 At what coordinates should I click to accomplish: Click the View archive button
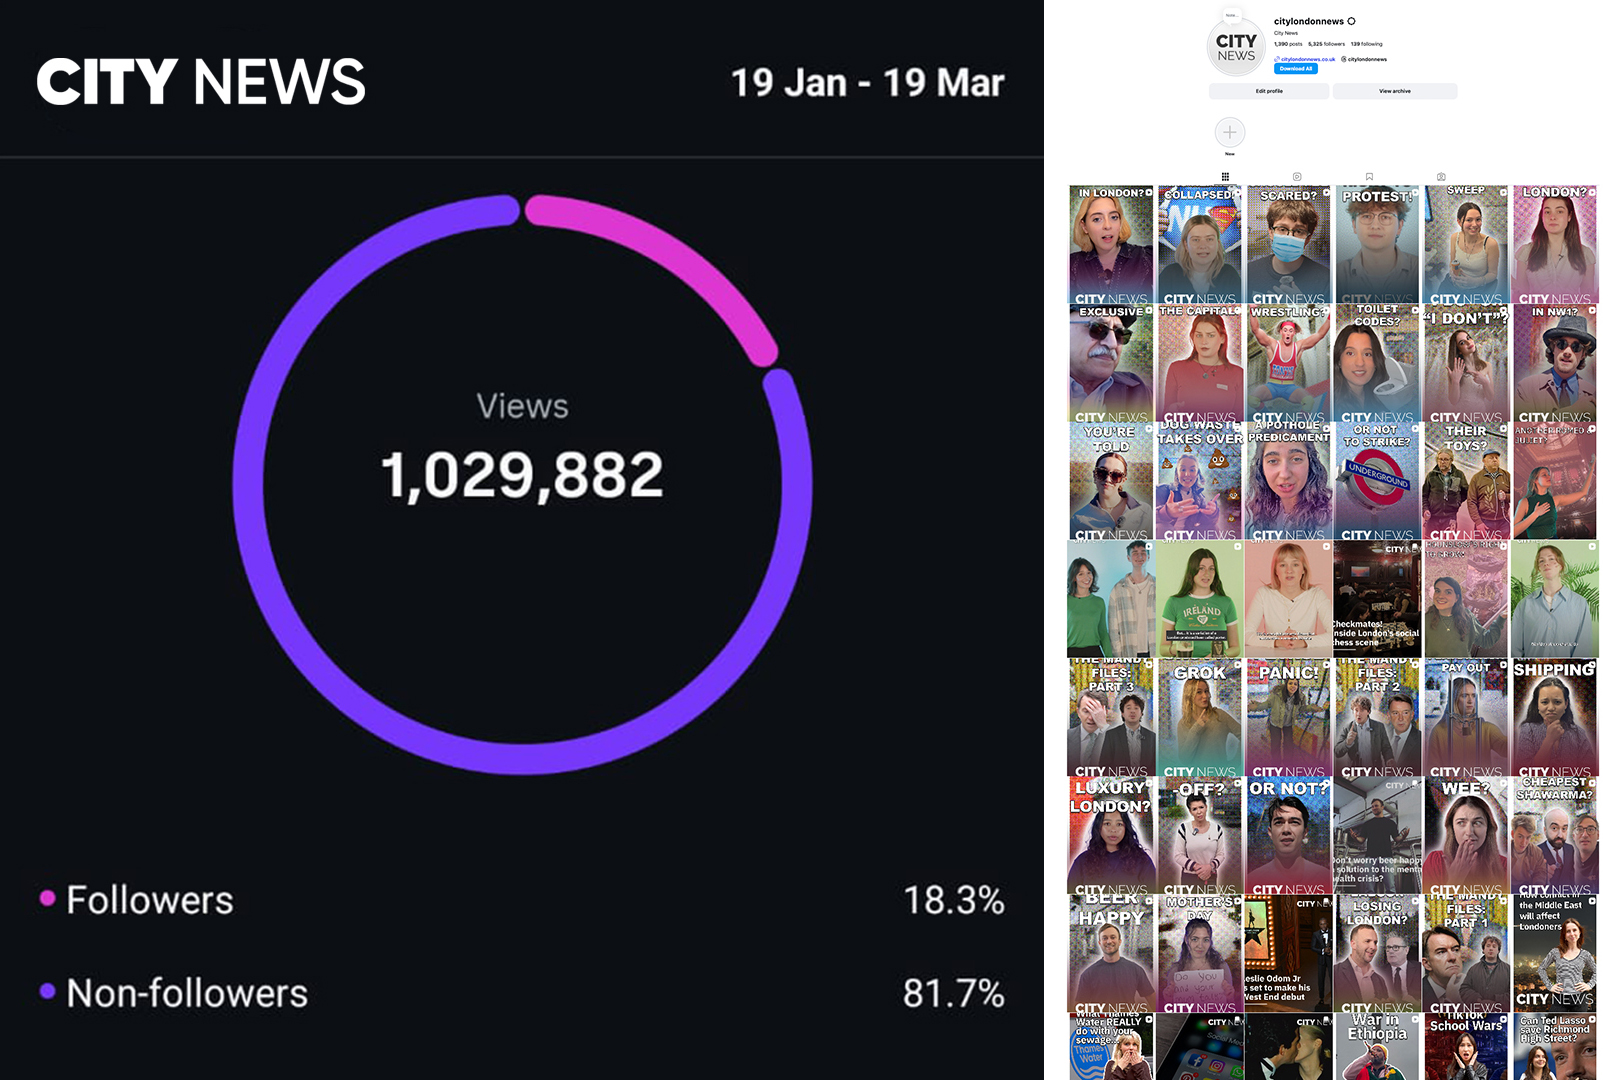pos(1394,91)
